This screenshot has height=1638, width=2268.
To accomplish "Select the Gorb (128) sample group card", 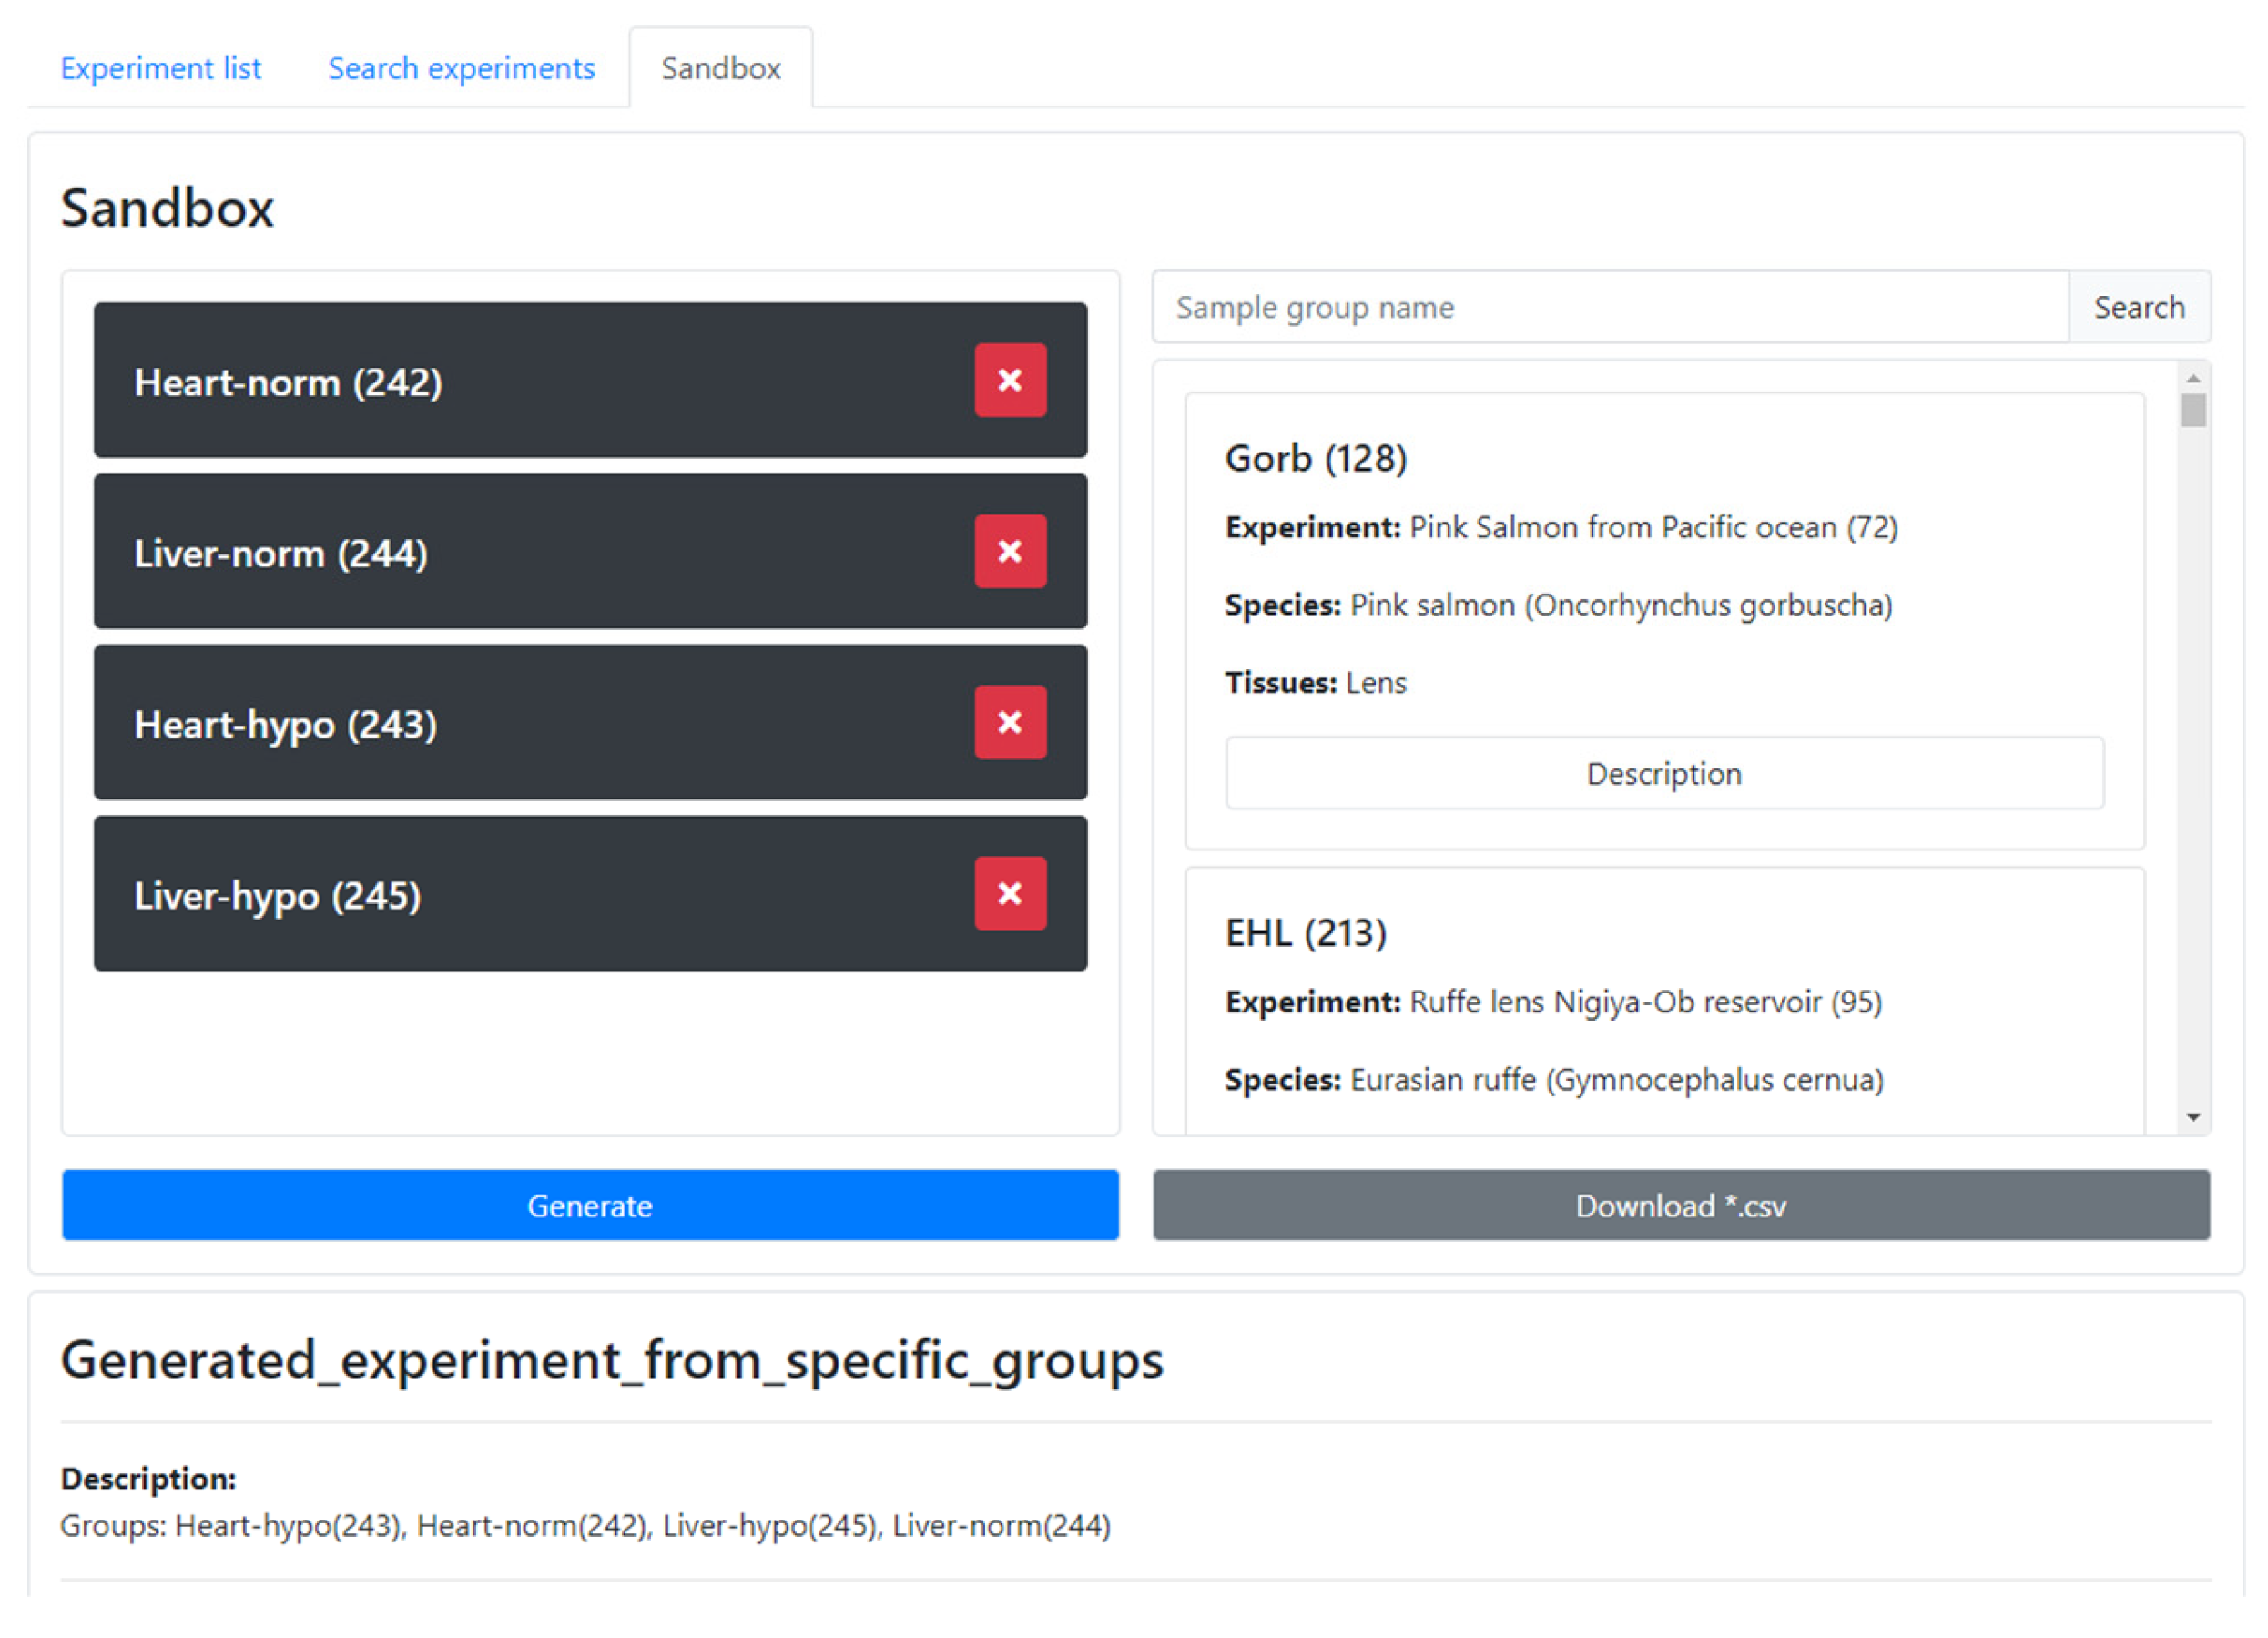I will pyautogui.click(x=1316, y=459).
